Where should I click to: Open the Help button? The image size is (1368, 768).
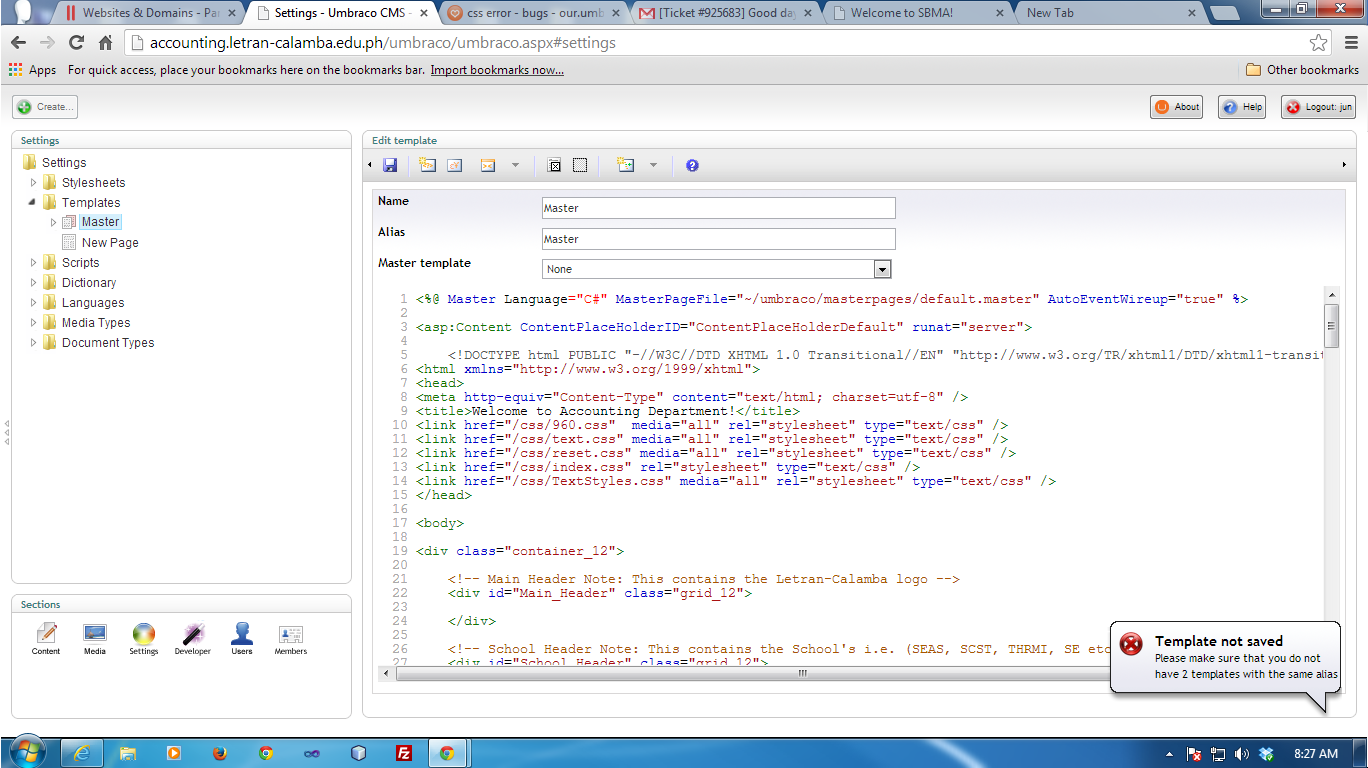pyautogui.click(x=1243, y=107)
